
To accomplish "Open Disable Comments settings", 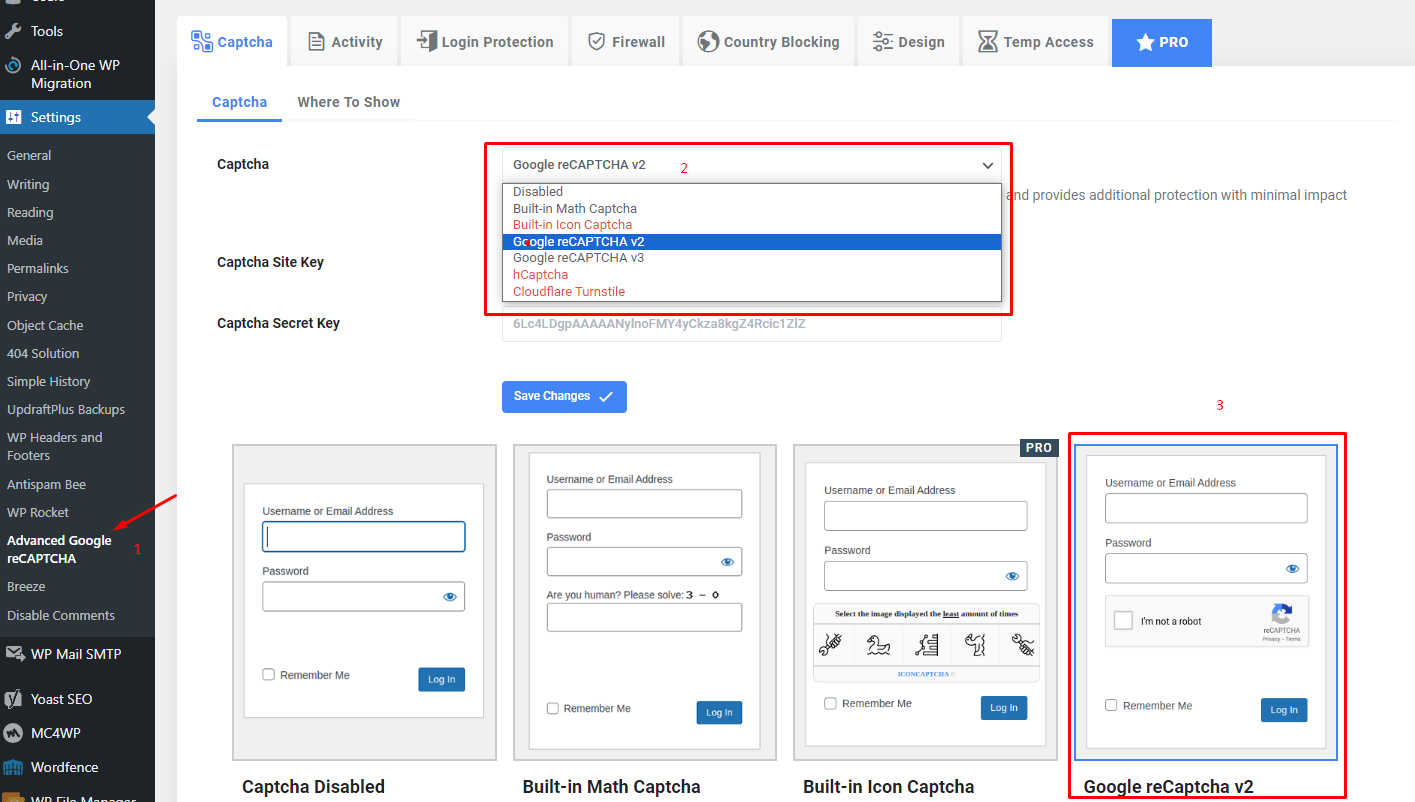I will (x=61, y=615).
